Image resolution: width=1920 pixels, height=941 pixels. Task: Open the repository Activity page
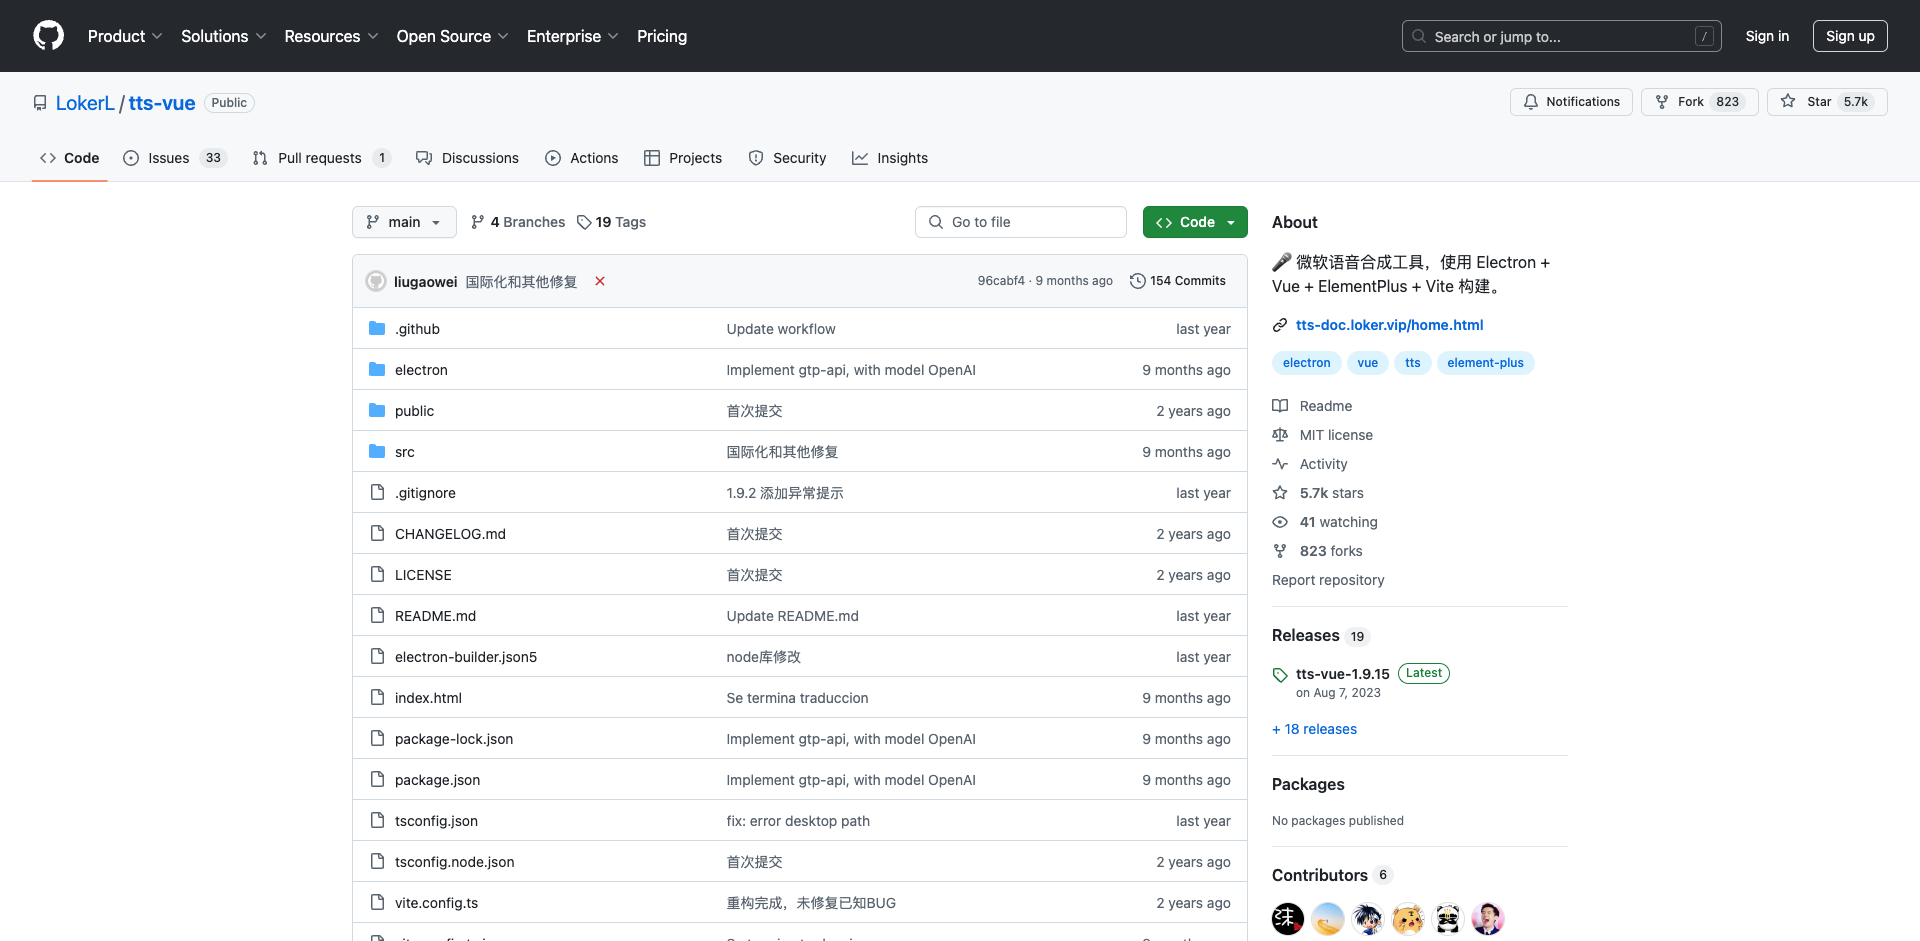tap(1310, 464)
